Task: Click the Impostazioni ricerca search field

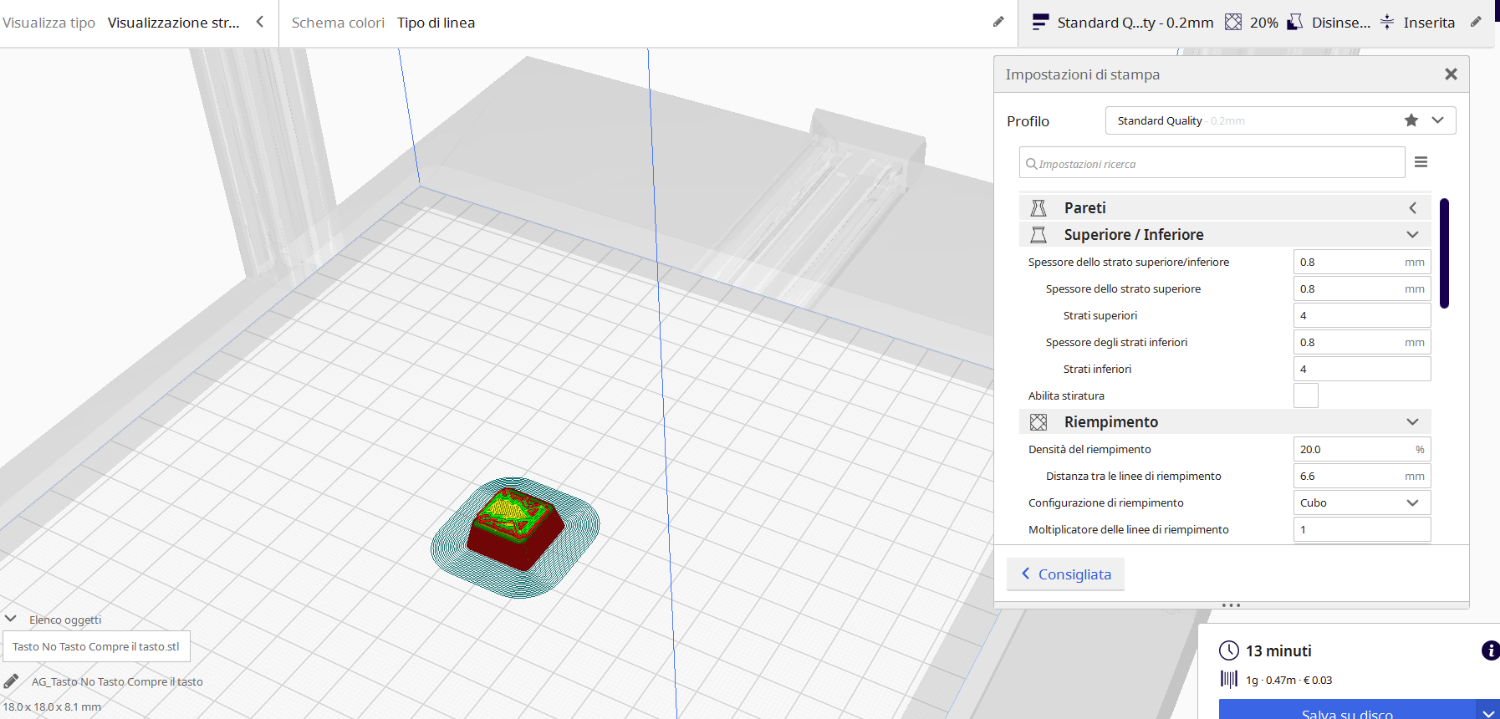Action: click(1212, 163)
